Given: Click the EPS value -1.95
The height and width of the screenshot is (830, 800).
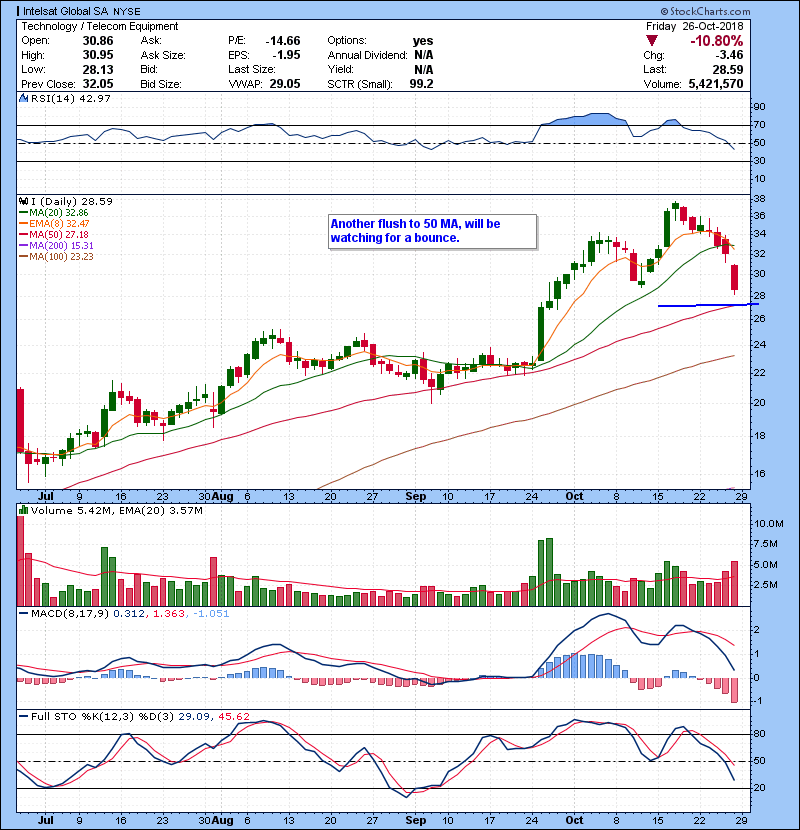Looking at the screenshot, I should [x=286, y=55].
